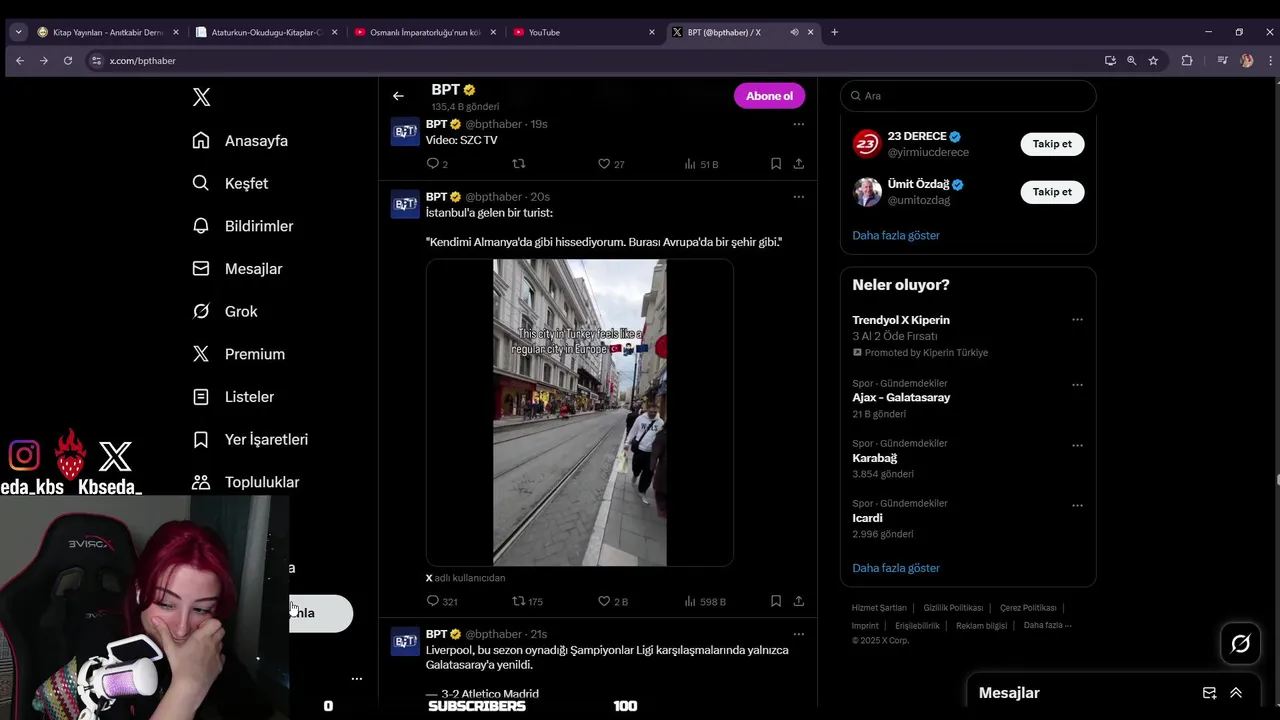Click the address bar x.com/bpthaber
1280x720 pixels.
[x=143, y=61]
